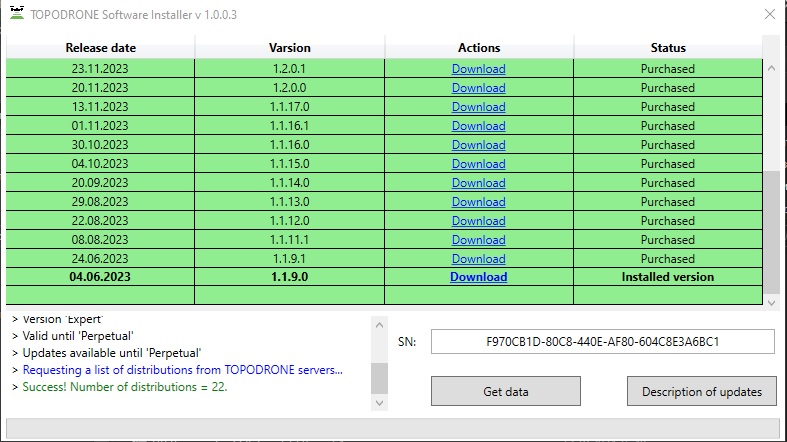
Task: Click log panel scroll up arrow
Action: pyautogui.click(x=379, y=325)
